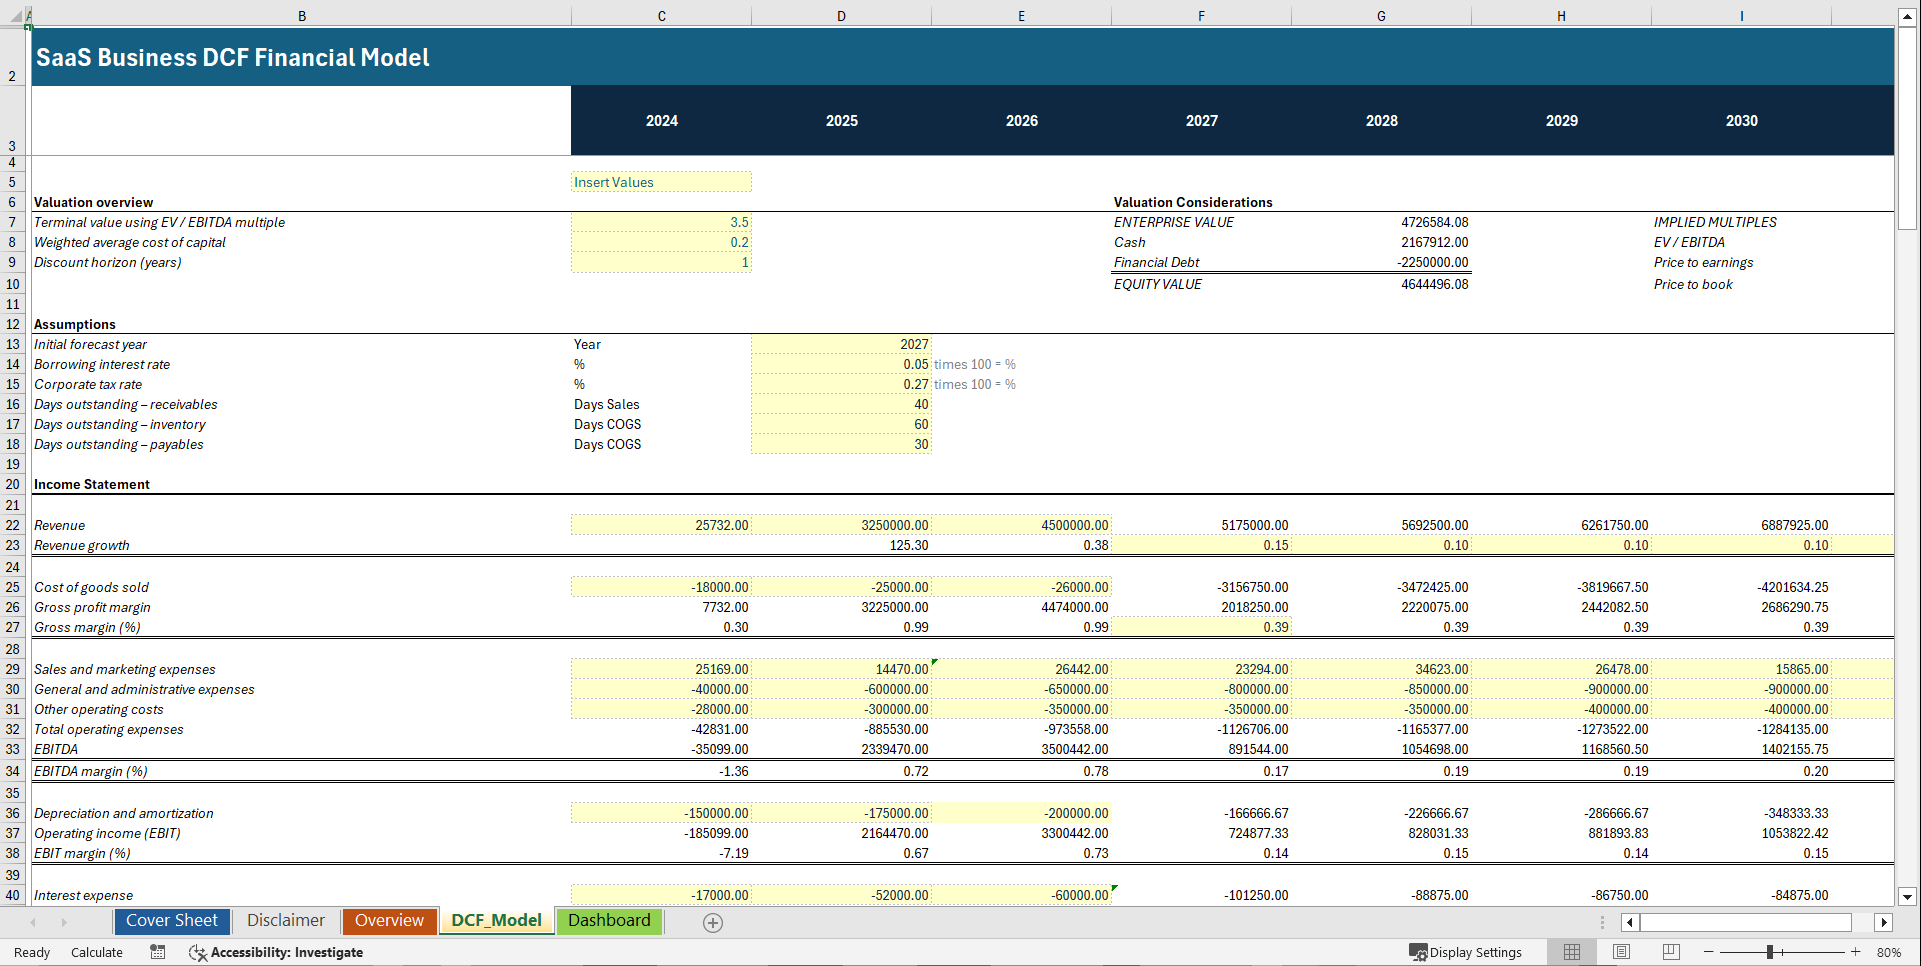Viewport: 1921px width, 966px height.
Task: Open the Dashboard sheet tab
Action: (x=610, y=921)
